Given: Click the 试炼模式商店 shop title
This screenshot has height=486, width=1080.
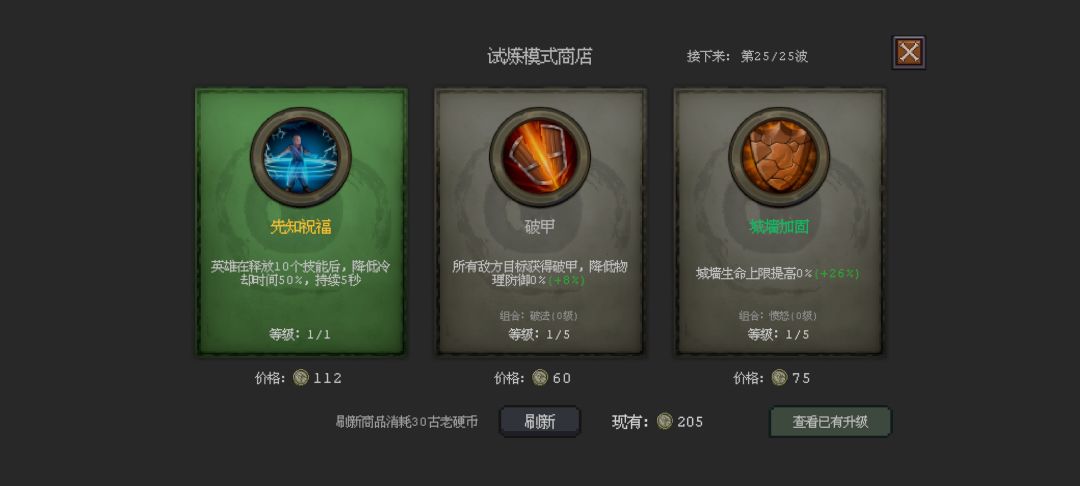Looking at the screenshot, I should tap(539, 56).
